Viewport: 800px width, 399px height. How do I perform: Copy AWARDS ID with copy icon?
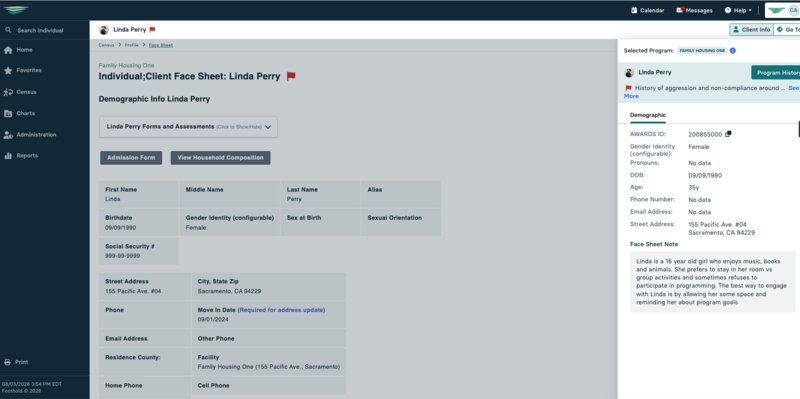[x=728, y=134]
